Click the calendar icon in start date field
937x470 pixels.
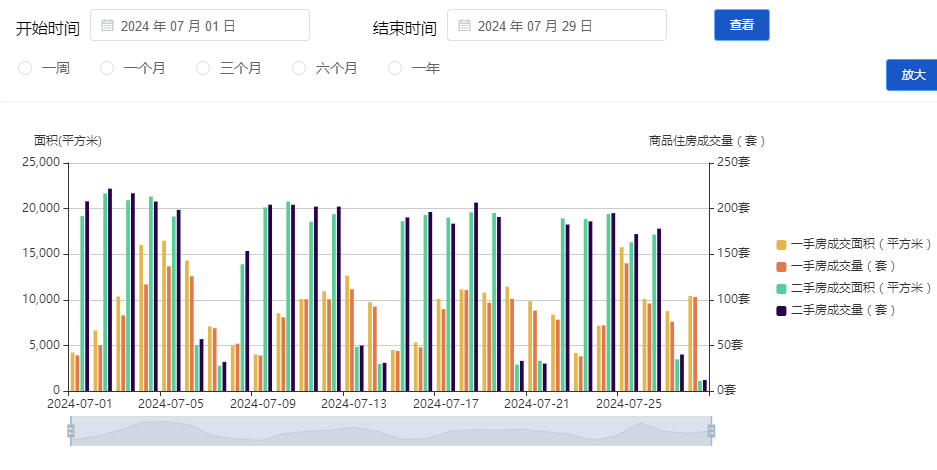(x=107, y=25)
